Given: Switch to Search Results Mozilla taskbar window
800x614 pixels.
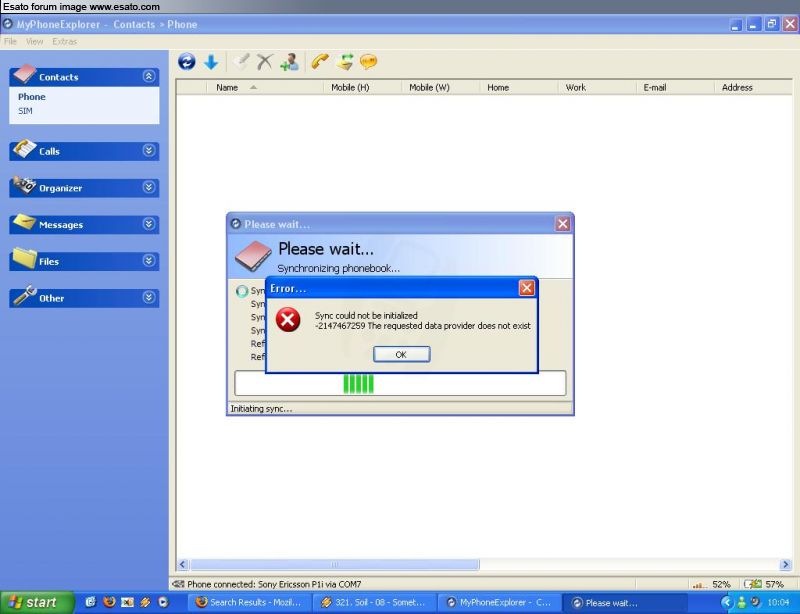Looking at the screenshot, I should pos(249,603).
